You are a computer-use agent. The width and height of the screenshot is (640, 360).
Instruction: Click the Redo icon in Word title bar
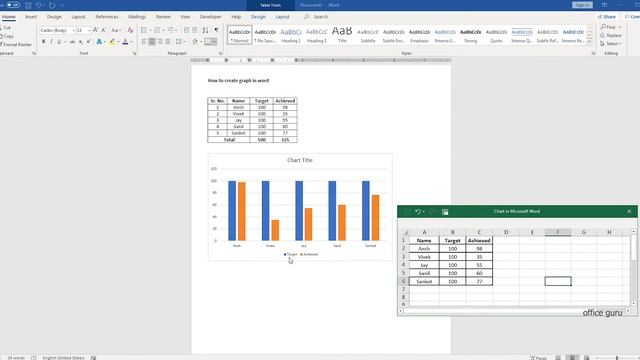pos(52,5)
